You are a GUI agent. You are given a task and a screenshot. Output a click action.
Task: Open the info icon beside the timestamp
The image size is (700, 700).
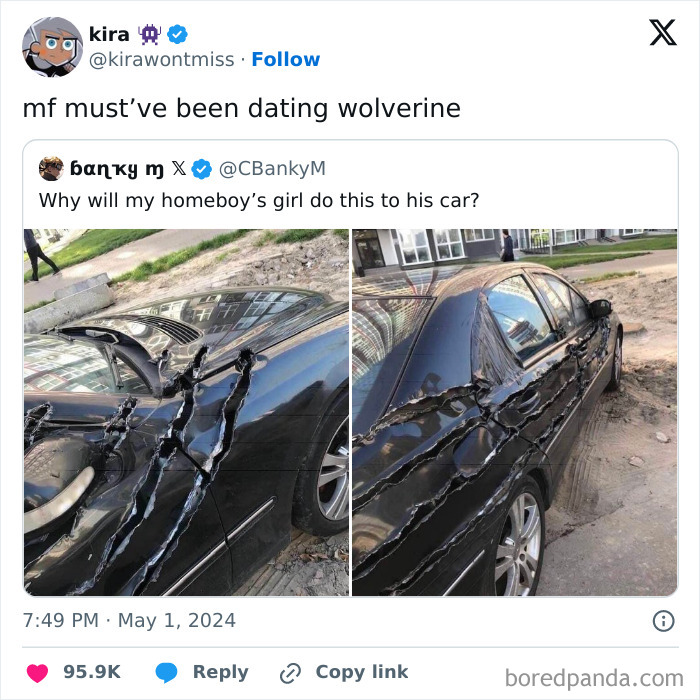tap(663, 621)
